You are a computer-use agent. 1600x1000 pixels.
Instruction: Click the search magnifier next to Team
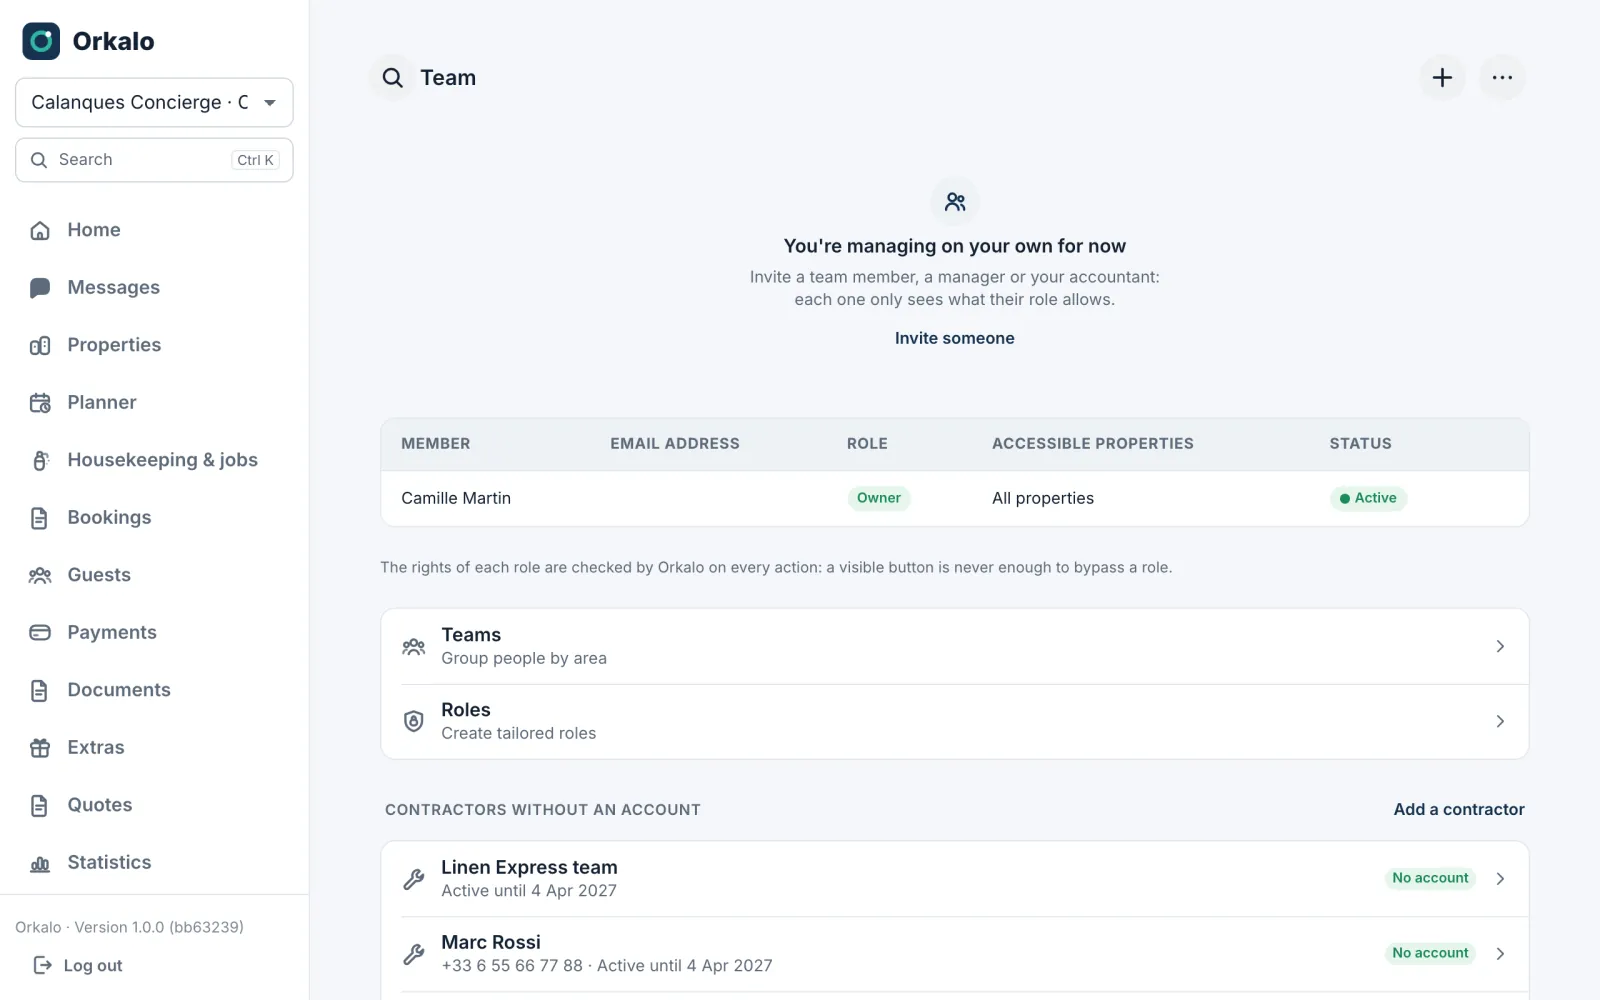(393, 78)
